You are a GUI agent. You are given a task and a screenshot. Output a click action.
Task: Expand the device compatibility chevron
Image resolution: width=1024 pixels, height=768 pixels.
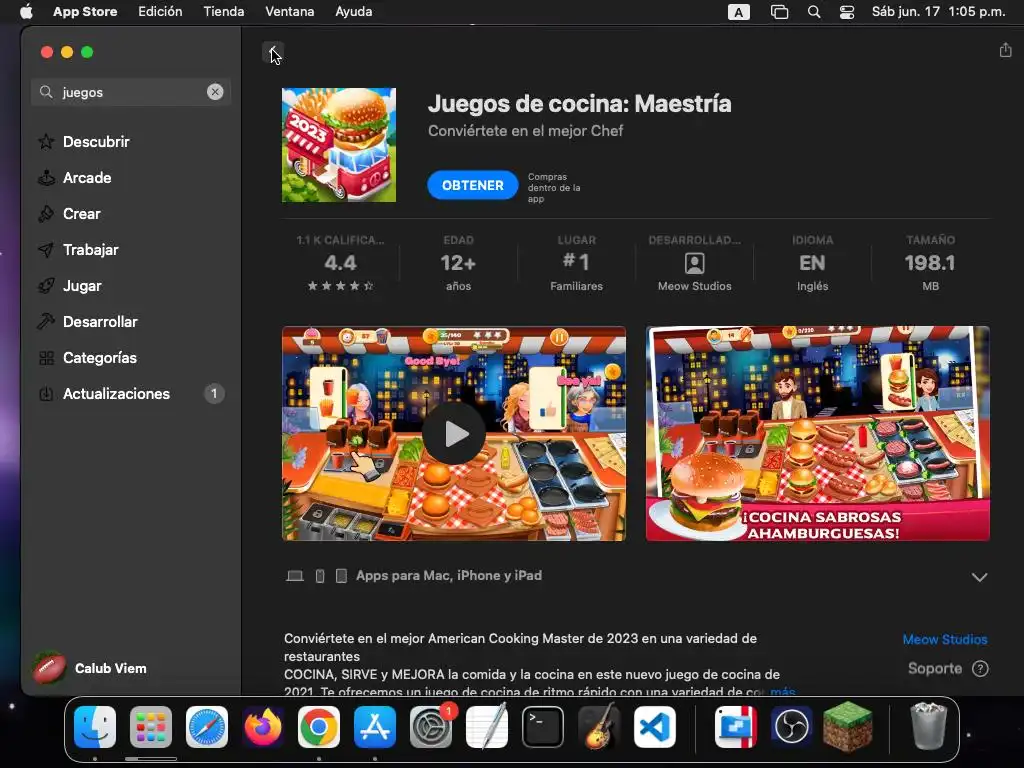point(979,577)
